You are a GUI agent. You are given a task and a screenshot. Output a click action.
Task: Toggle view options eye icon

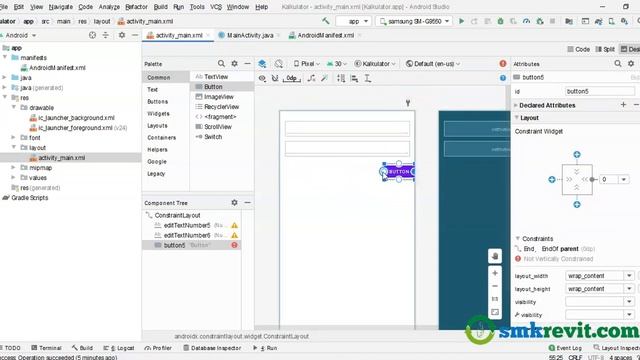[x=262, y=78]
